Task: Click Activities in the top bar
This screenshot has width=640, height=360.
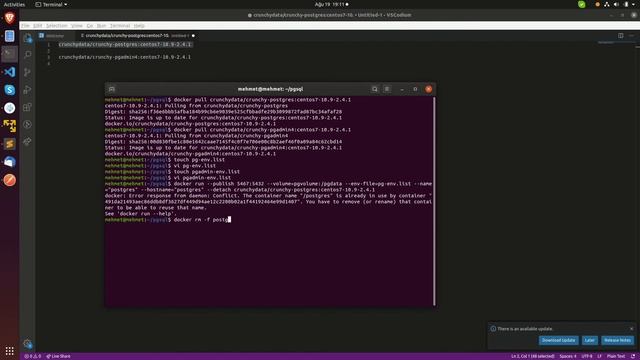Action: pyautogui.click(x=14, y=4)
